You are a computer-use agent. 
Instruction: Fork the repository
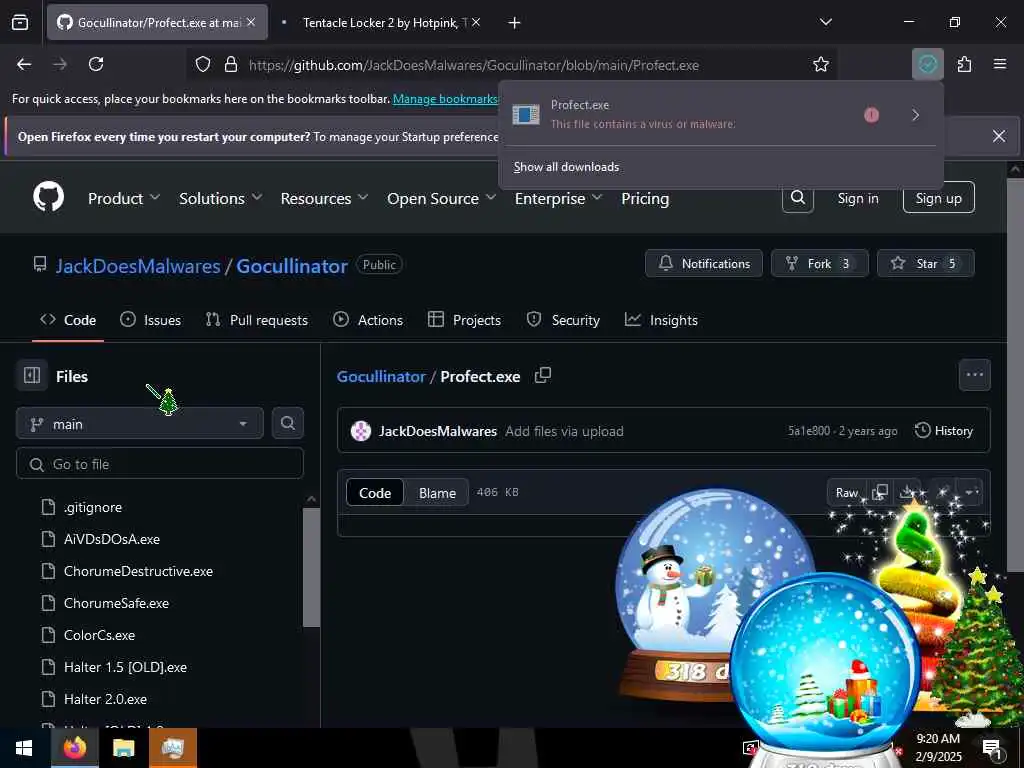[x=820, y=263]
